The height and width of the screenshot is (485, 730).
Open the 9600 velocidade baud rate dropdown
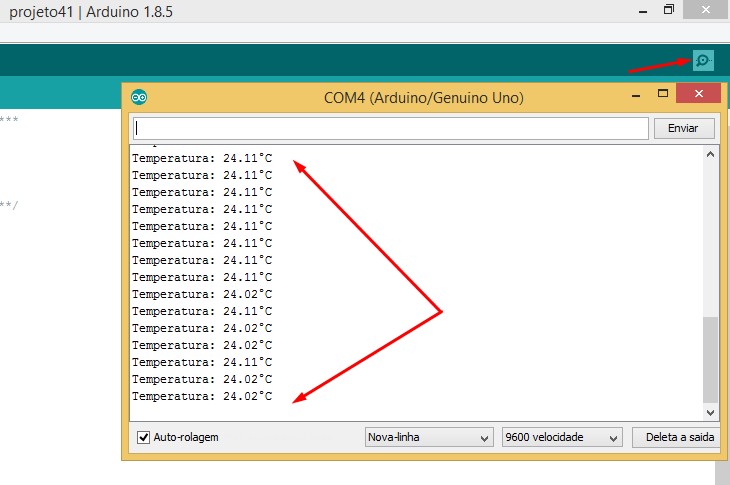click(x=561, y=438)
